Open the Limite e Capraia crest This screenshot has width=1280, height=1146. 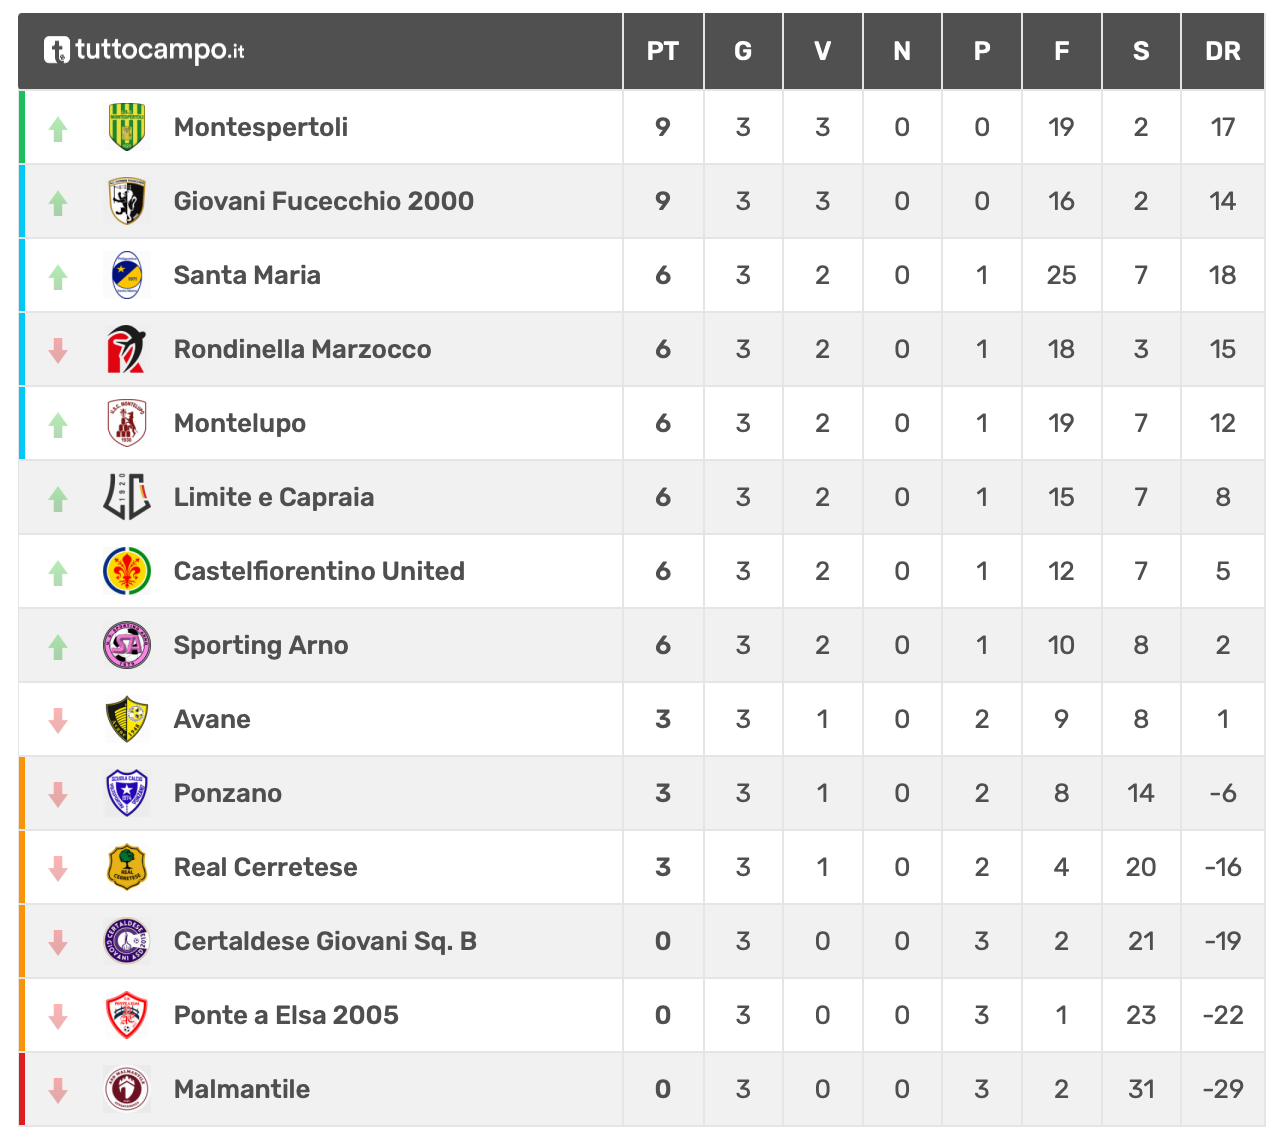[127, 497]
